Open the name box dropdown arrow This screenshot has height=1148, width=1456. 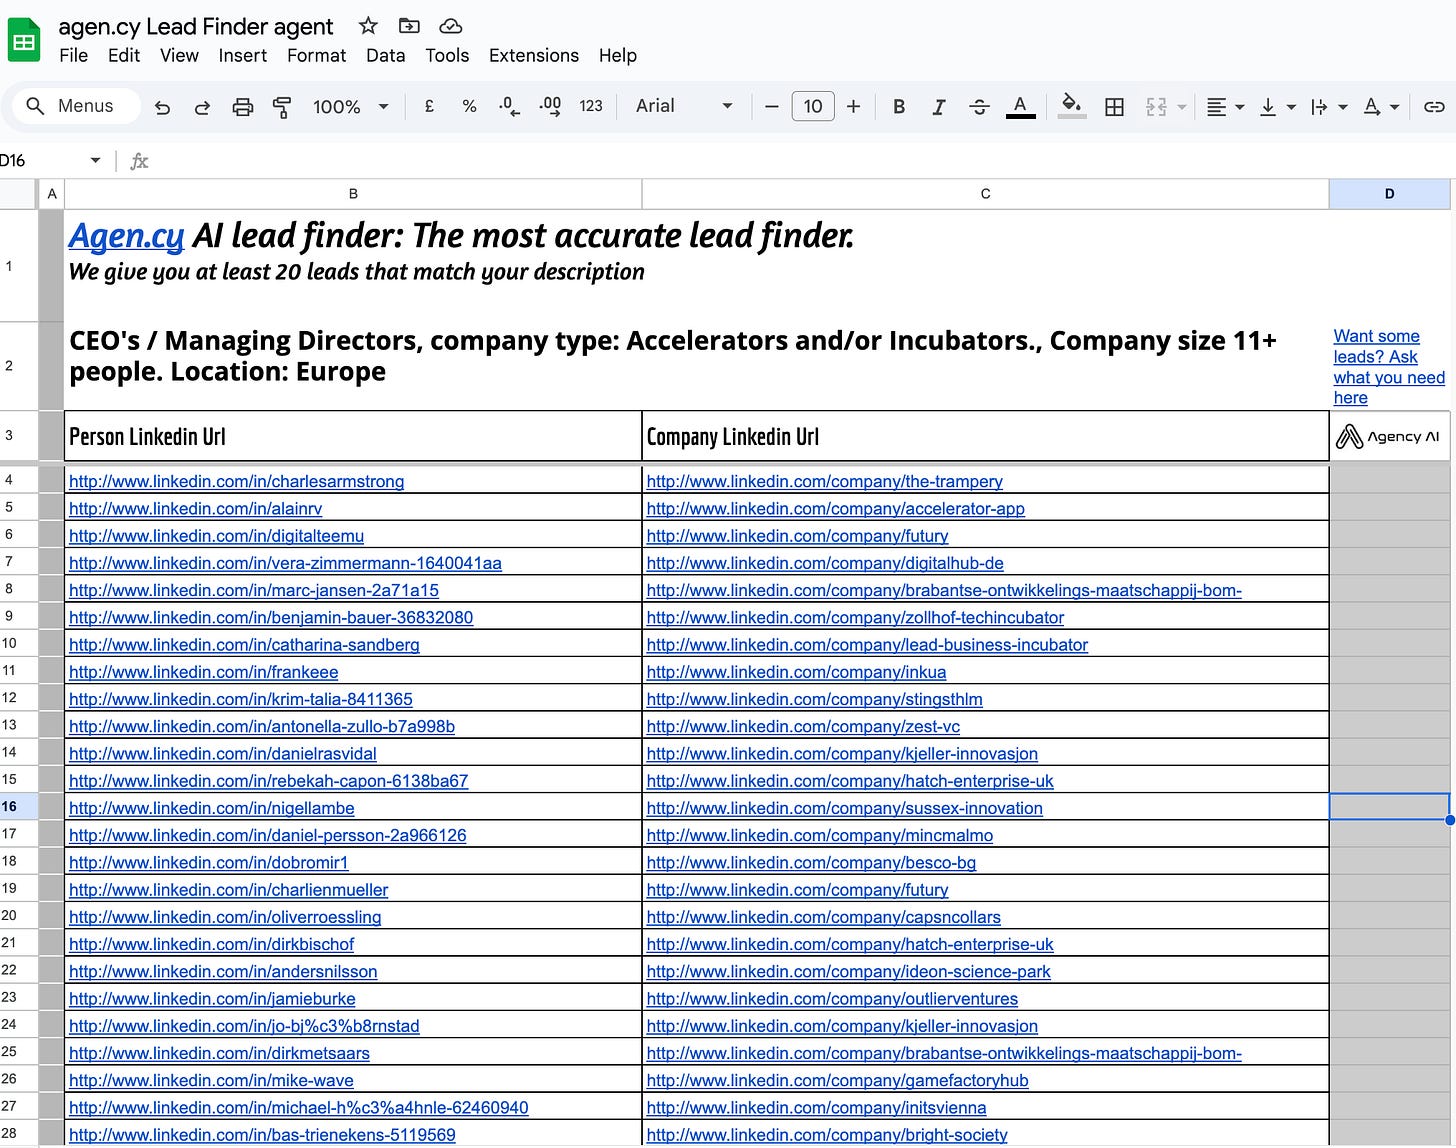point(95,160)
